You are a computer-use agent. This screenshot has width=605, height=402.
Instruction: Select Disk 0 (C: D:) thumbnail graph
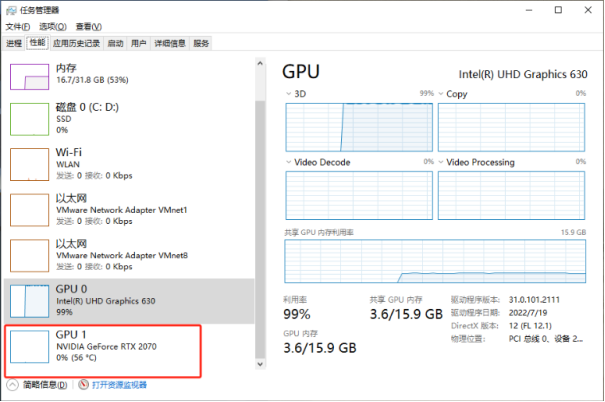point(30,119)
